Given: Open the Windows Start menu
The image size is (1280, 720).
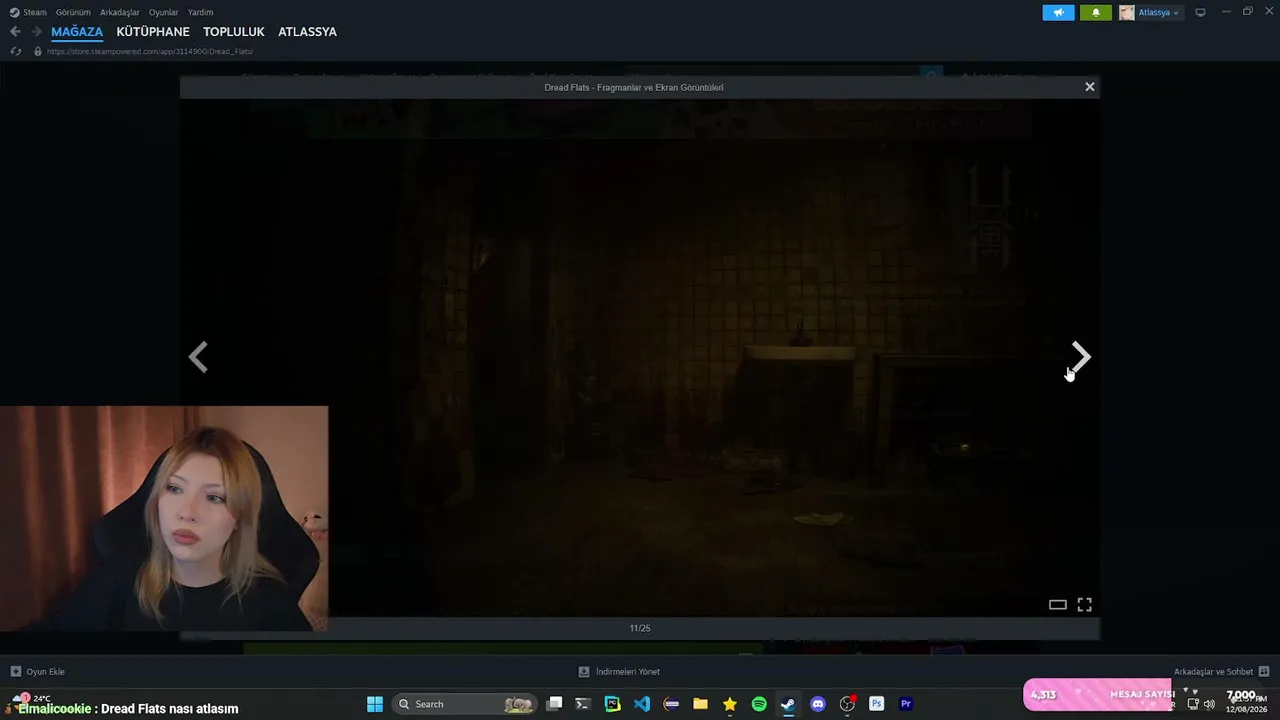Looking at the screenshot, I should click(x=375, y=704).
